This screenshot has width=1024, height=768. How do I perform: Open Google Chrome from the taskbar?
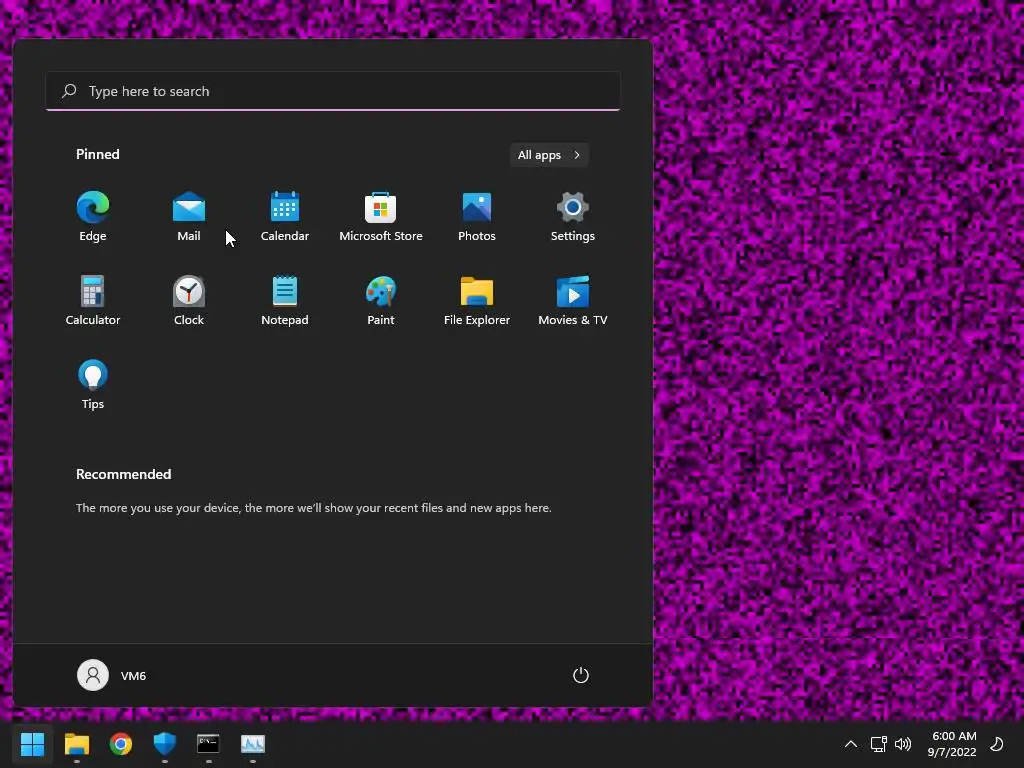(x=121, y=744)
